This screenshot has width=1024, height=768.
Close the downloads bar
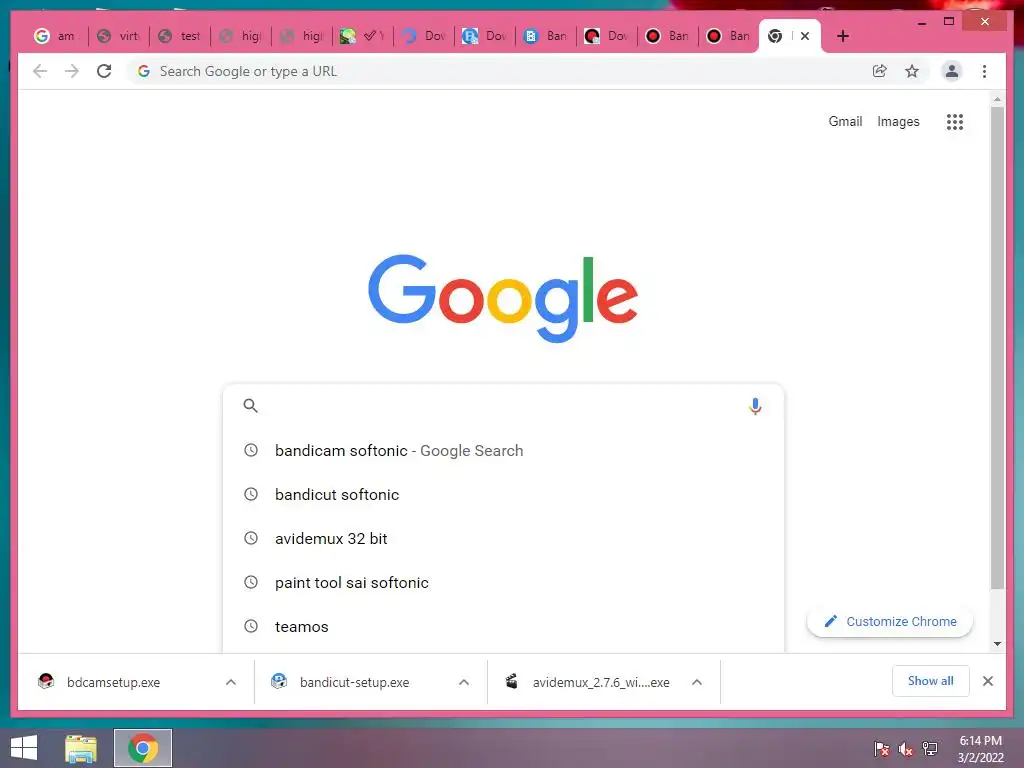(987, 681)
